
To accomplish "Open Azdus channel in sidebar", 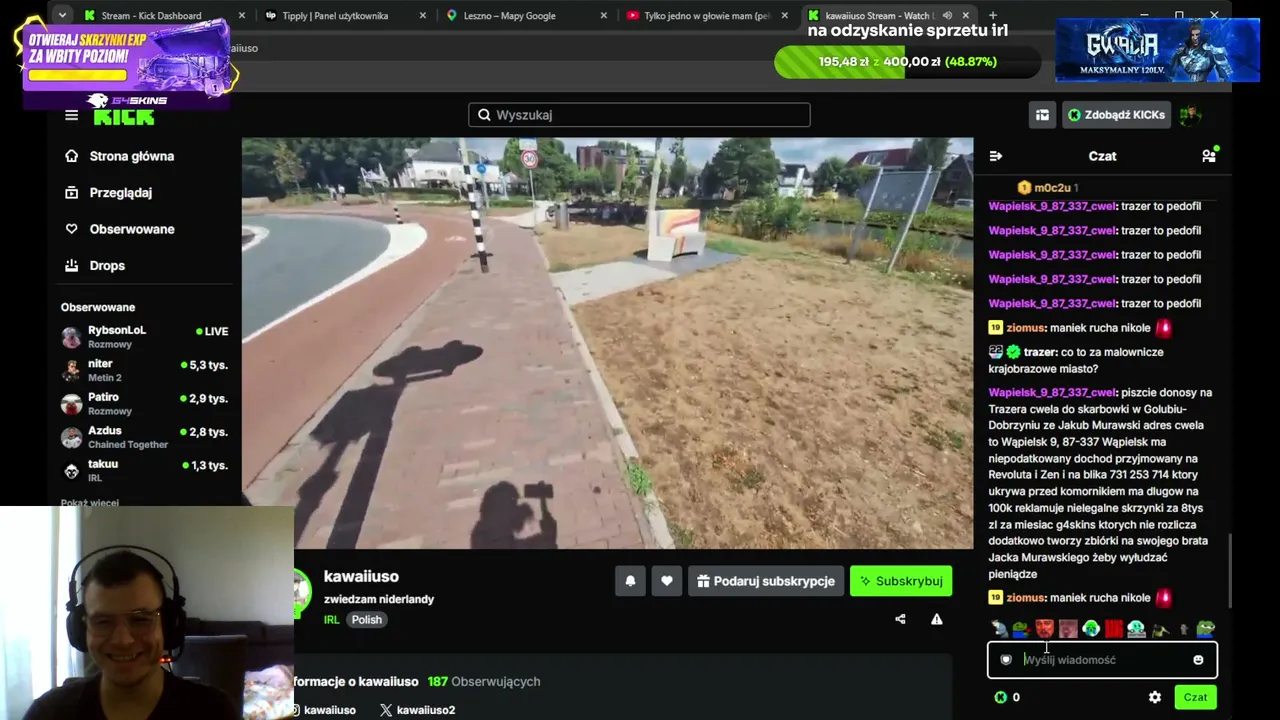I will [x=145, y=437].
